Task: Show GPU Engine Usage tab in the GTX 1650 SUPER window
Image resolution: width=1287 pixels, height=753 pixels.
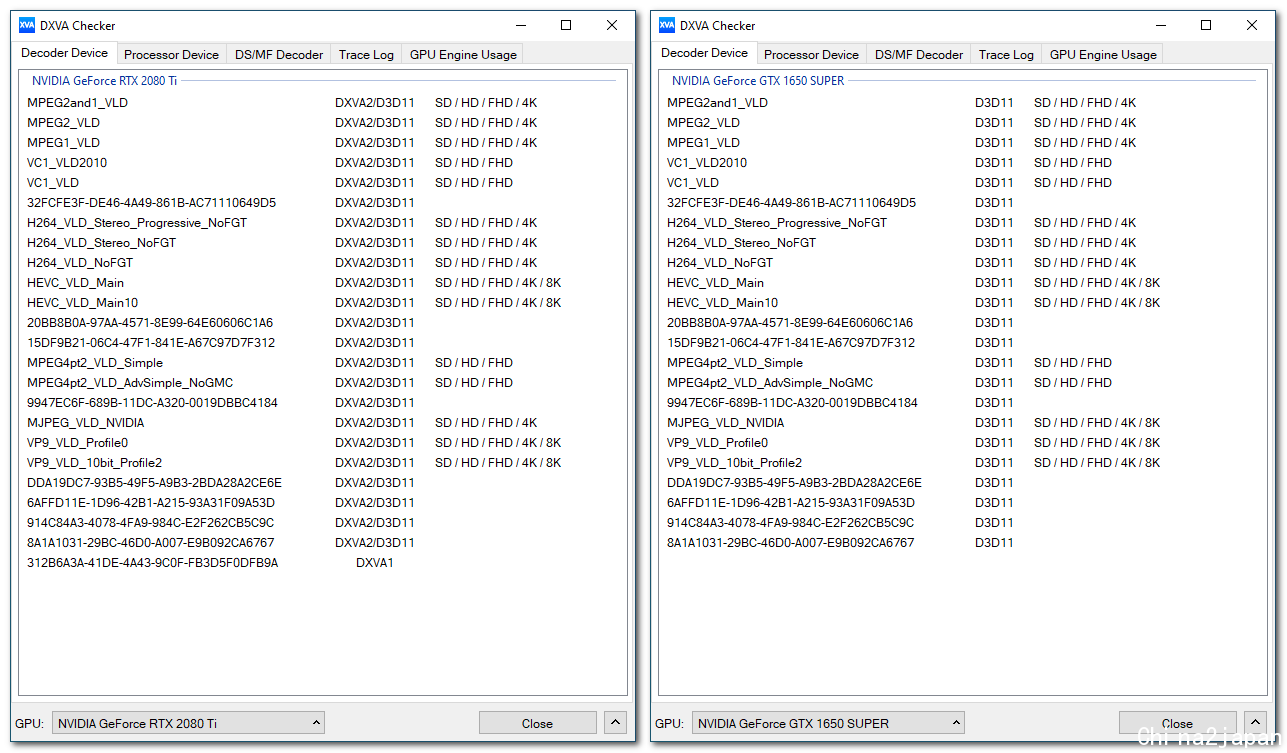Action: (x=1103, y=55)
